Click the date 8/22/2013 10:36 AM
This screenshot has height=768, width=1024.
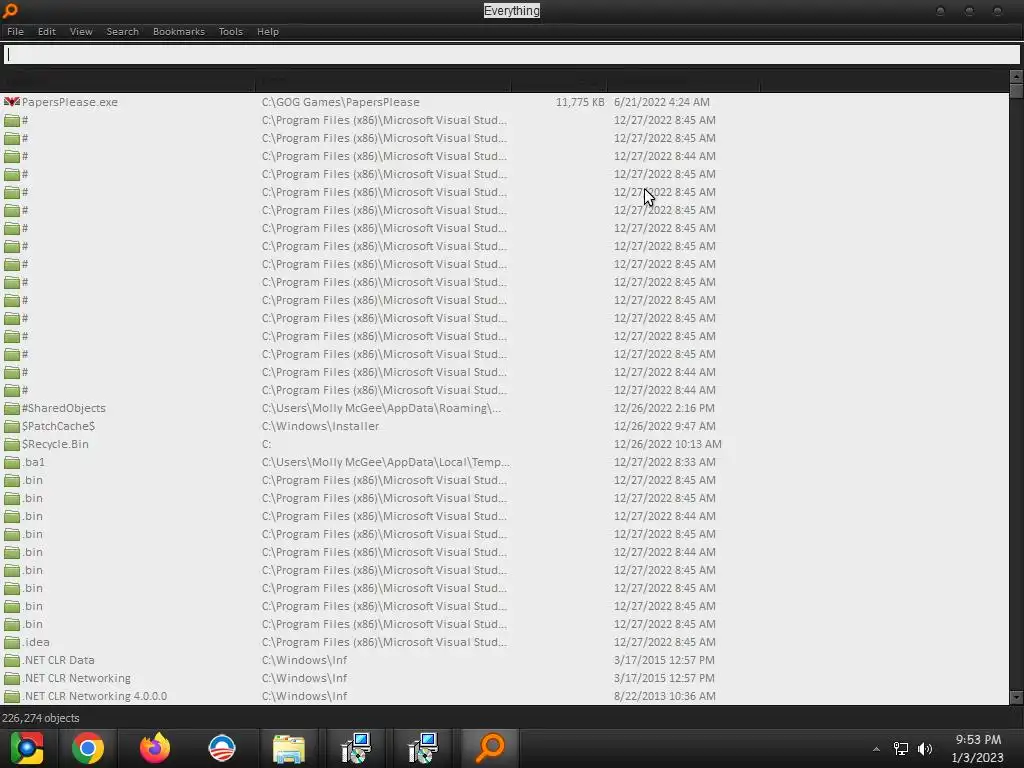[x=664, y=696]
